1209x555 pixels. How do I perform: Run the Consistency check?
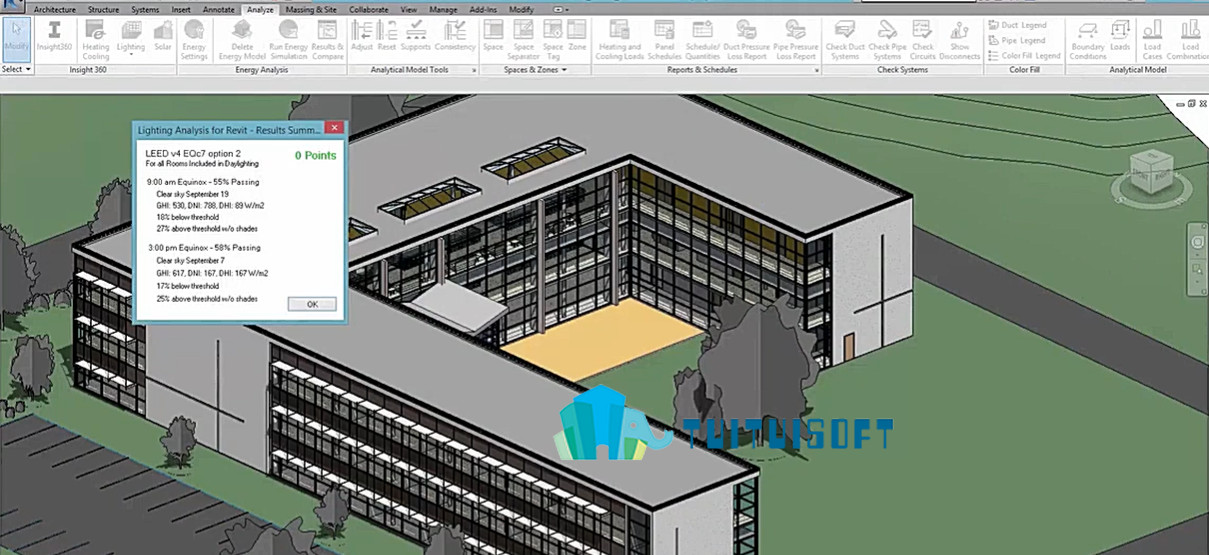coord(455,37)
